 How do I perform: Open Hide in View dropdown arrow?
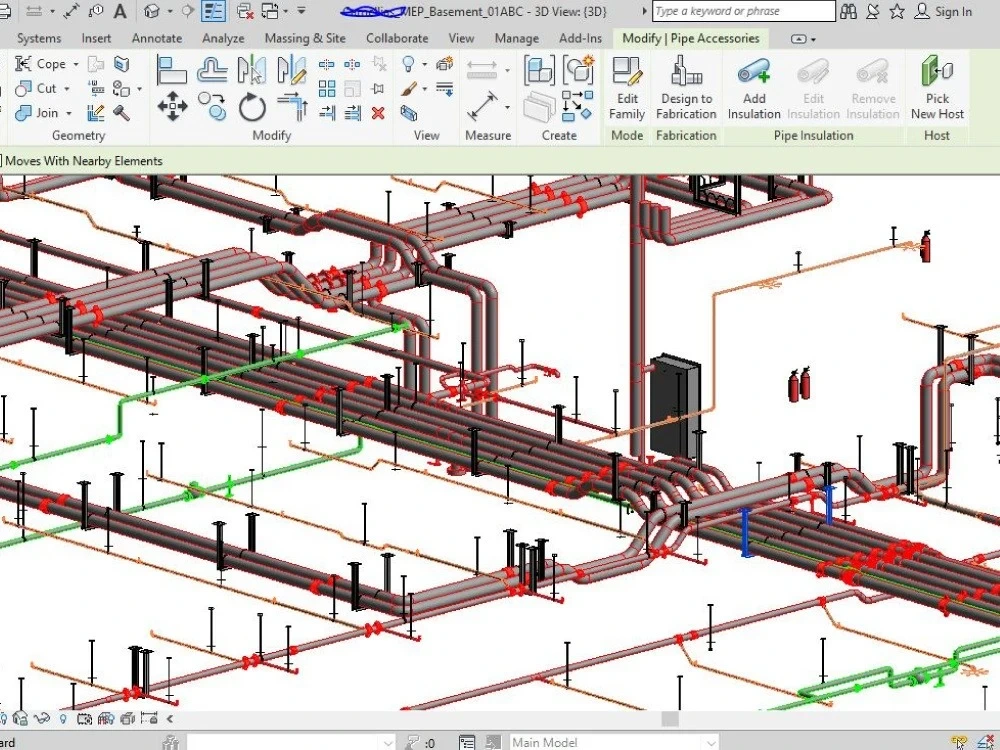tap(425, 64)
